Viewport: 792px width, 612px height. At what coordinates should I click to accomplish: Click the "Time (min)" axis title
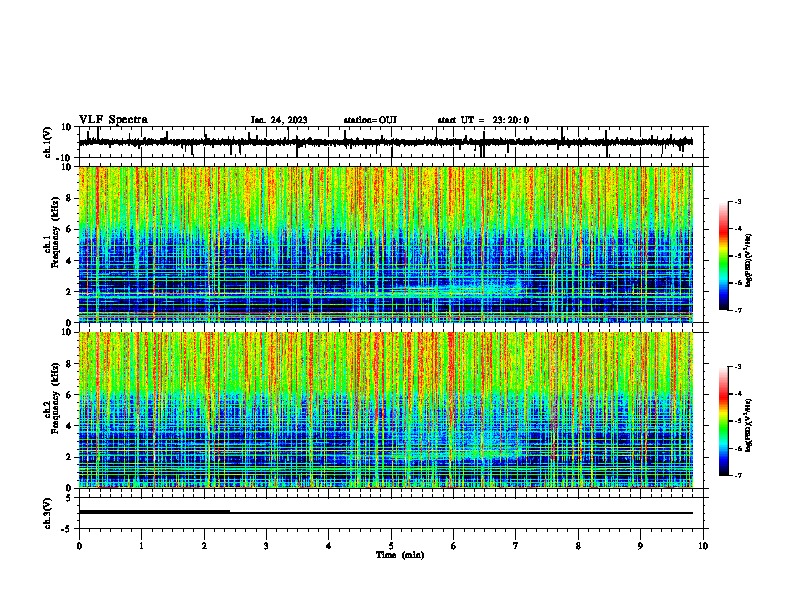point(400,555)
